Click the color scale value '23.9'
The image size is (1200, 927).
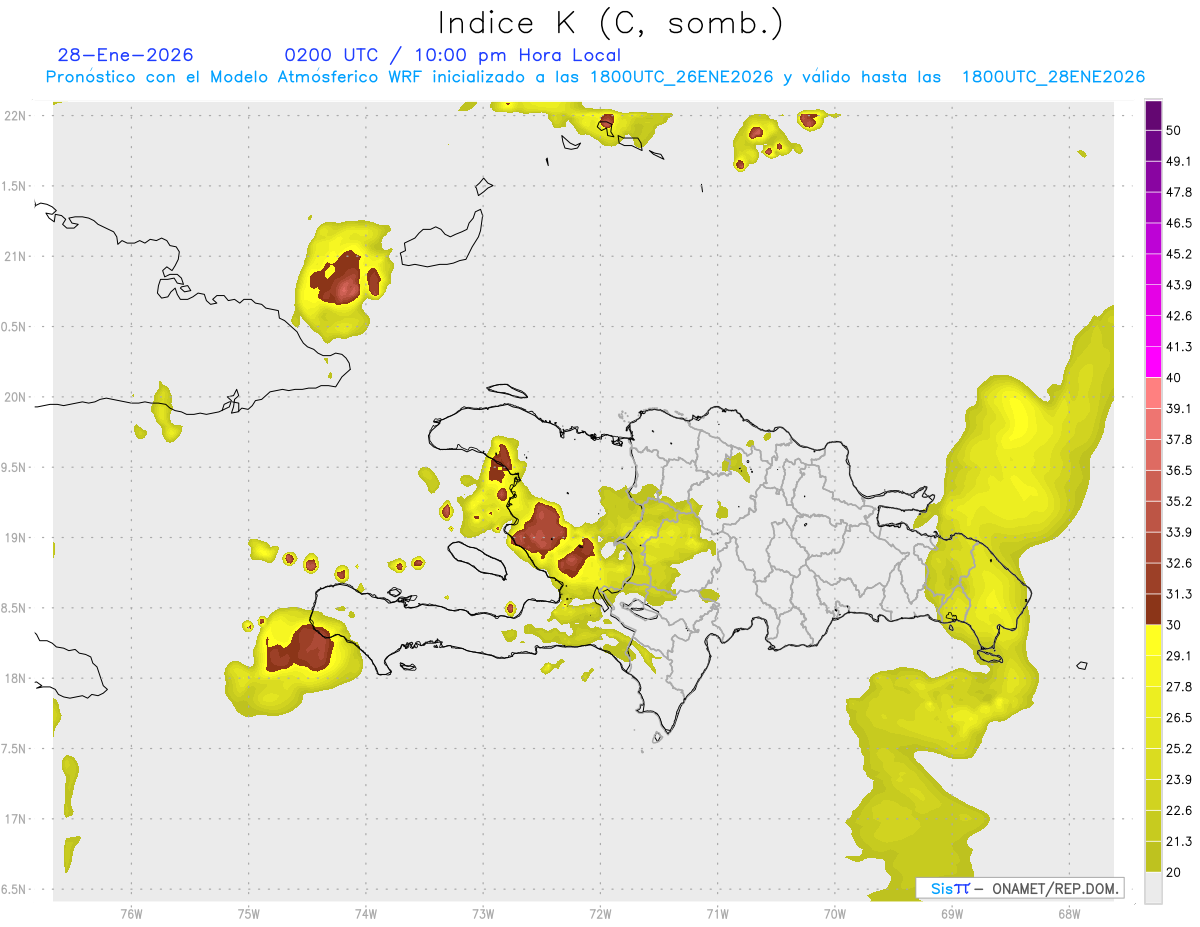tap(1178, 779)
